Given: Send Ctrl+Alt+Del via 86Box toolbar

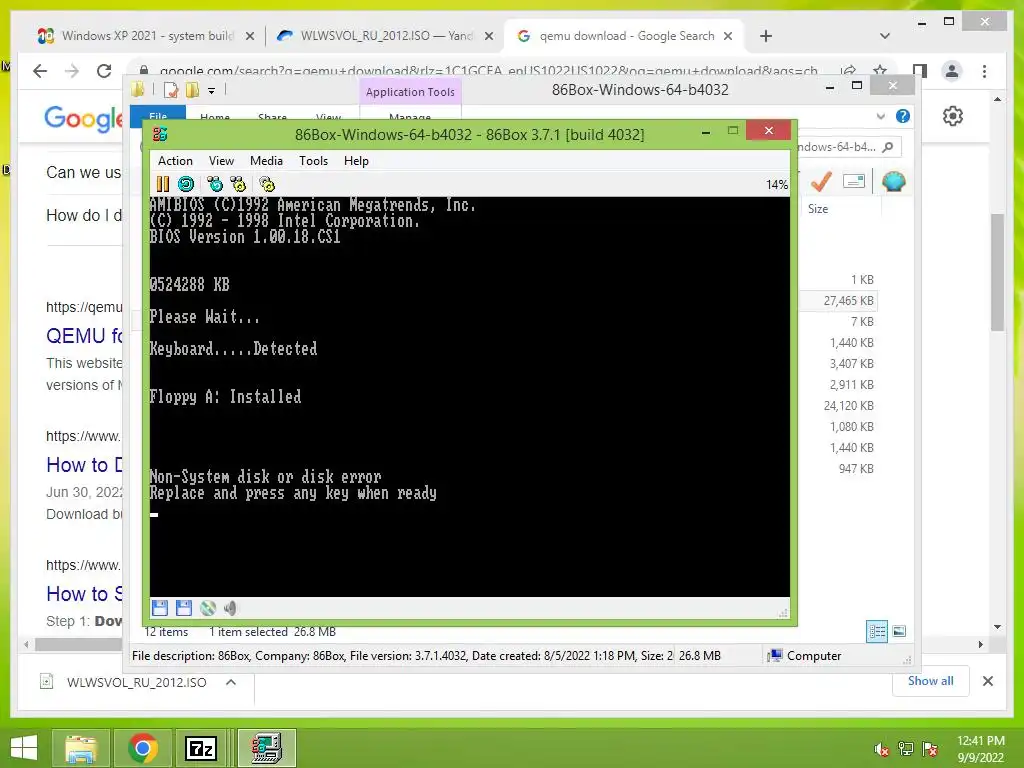Looking at the screenshot, I should pos(215,184).
